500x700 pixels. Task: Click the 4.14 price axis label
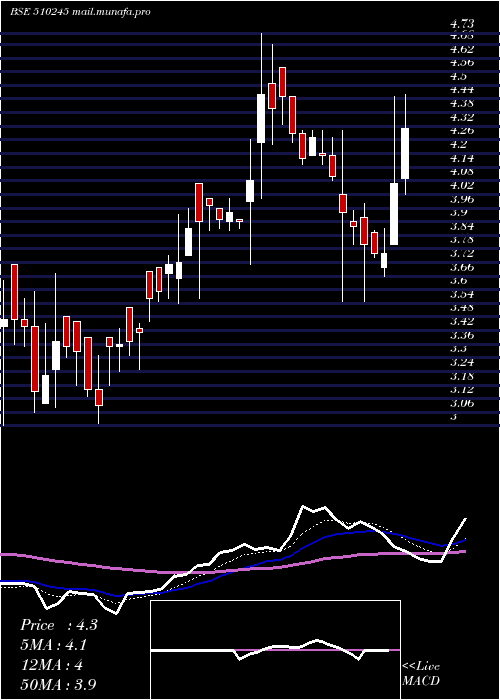click(x=462, y=158)
